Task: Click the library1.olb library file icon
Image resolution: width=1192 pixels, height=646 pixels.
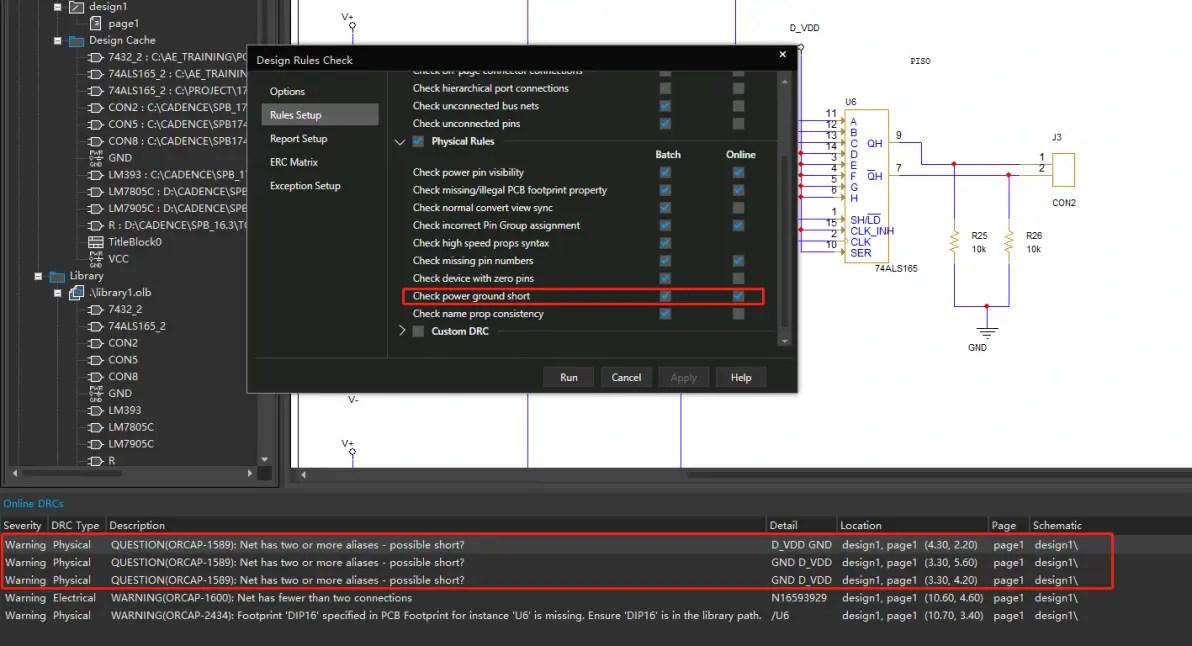Action: tap(77, 293)
